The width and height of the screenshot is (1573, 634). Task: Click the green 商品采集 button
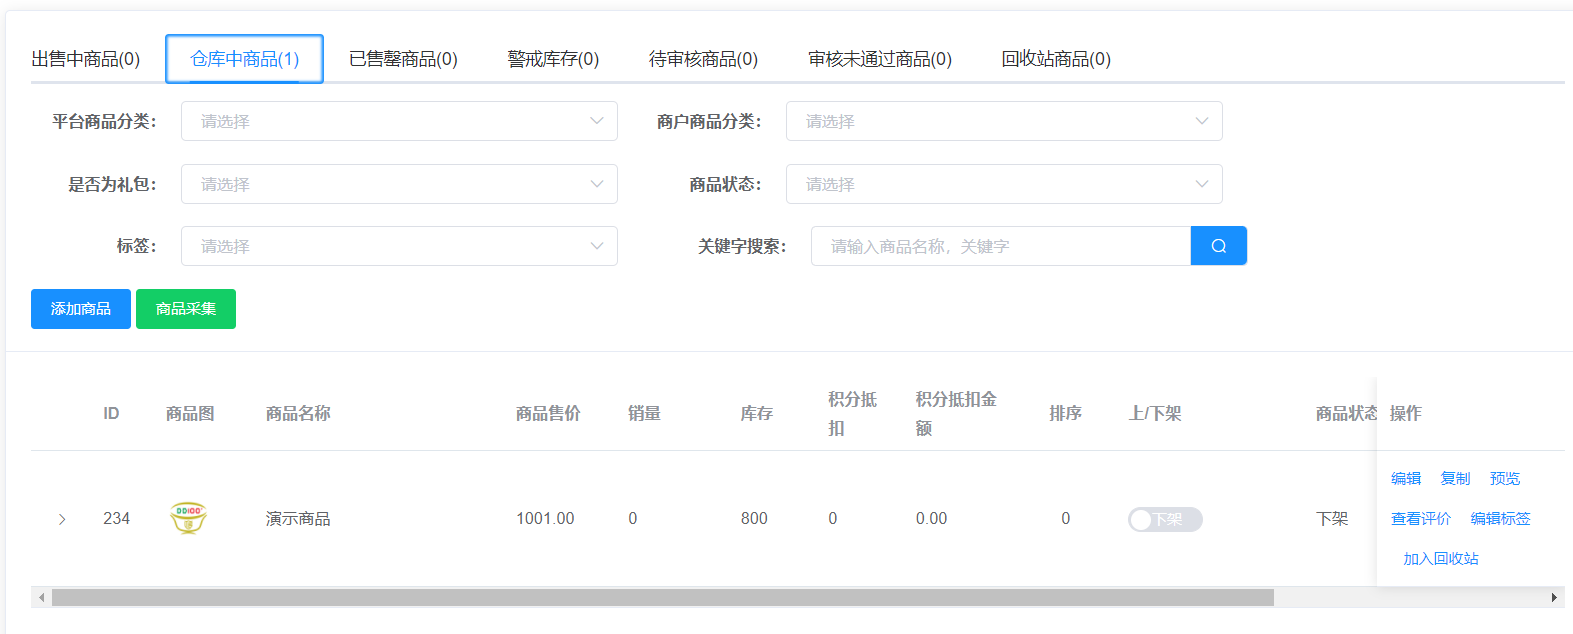click(186, 309)
